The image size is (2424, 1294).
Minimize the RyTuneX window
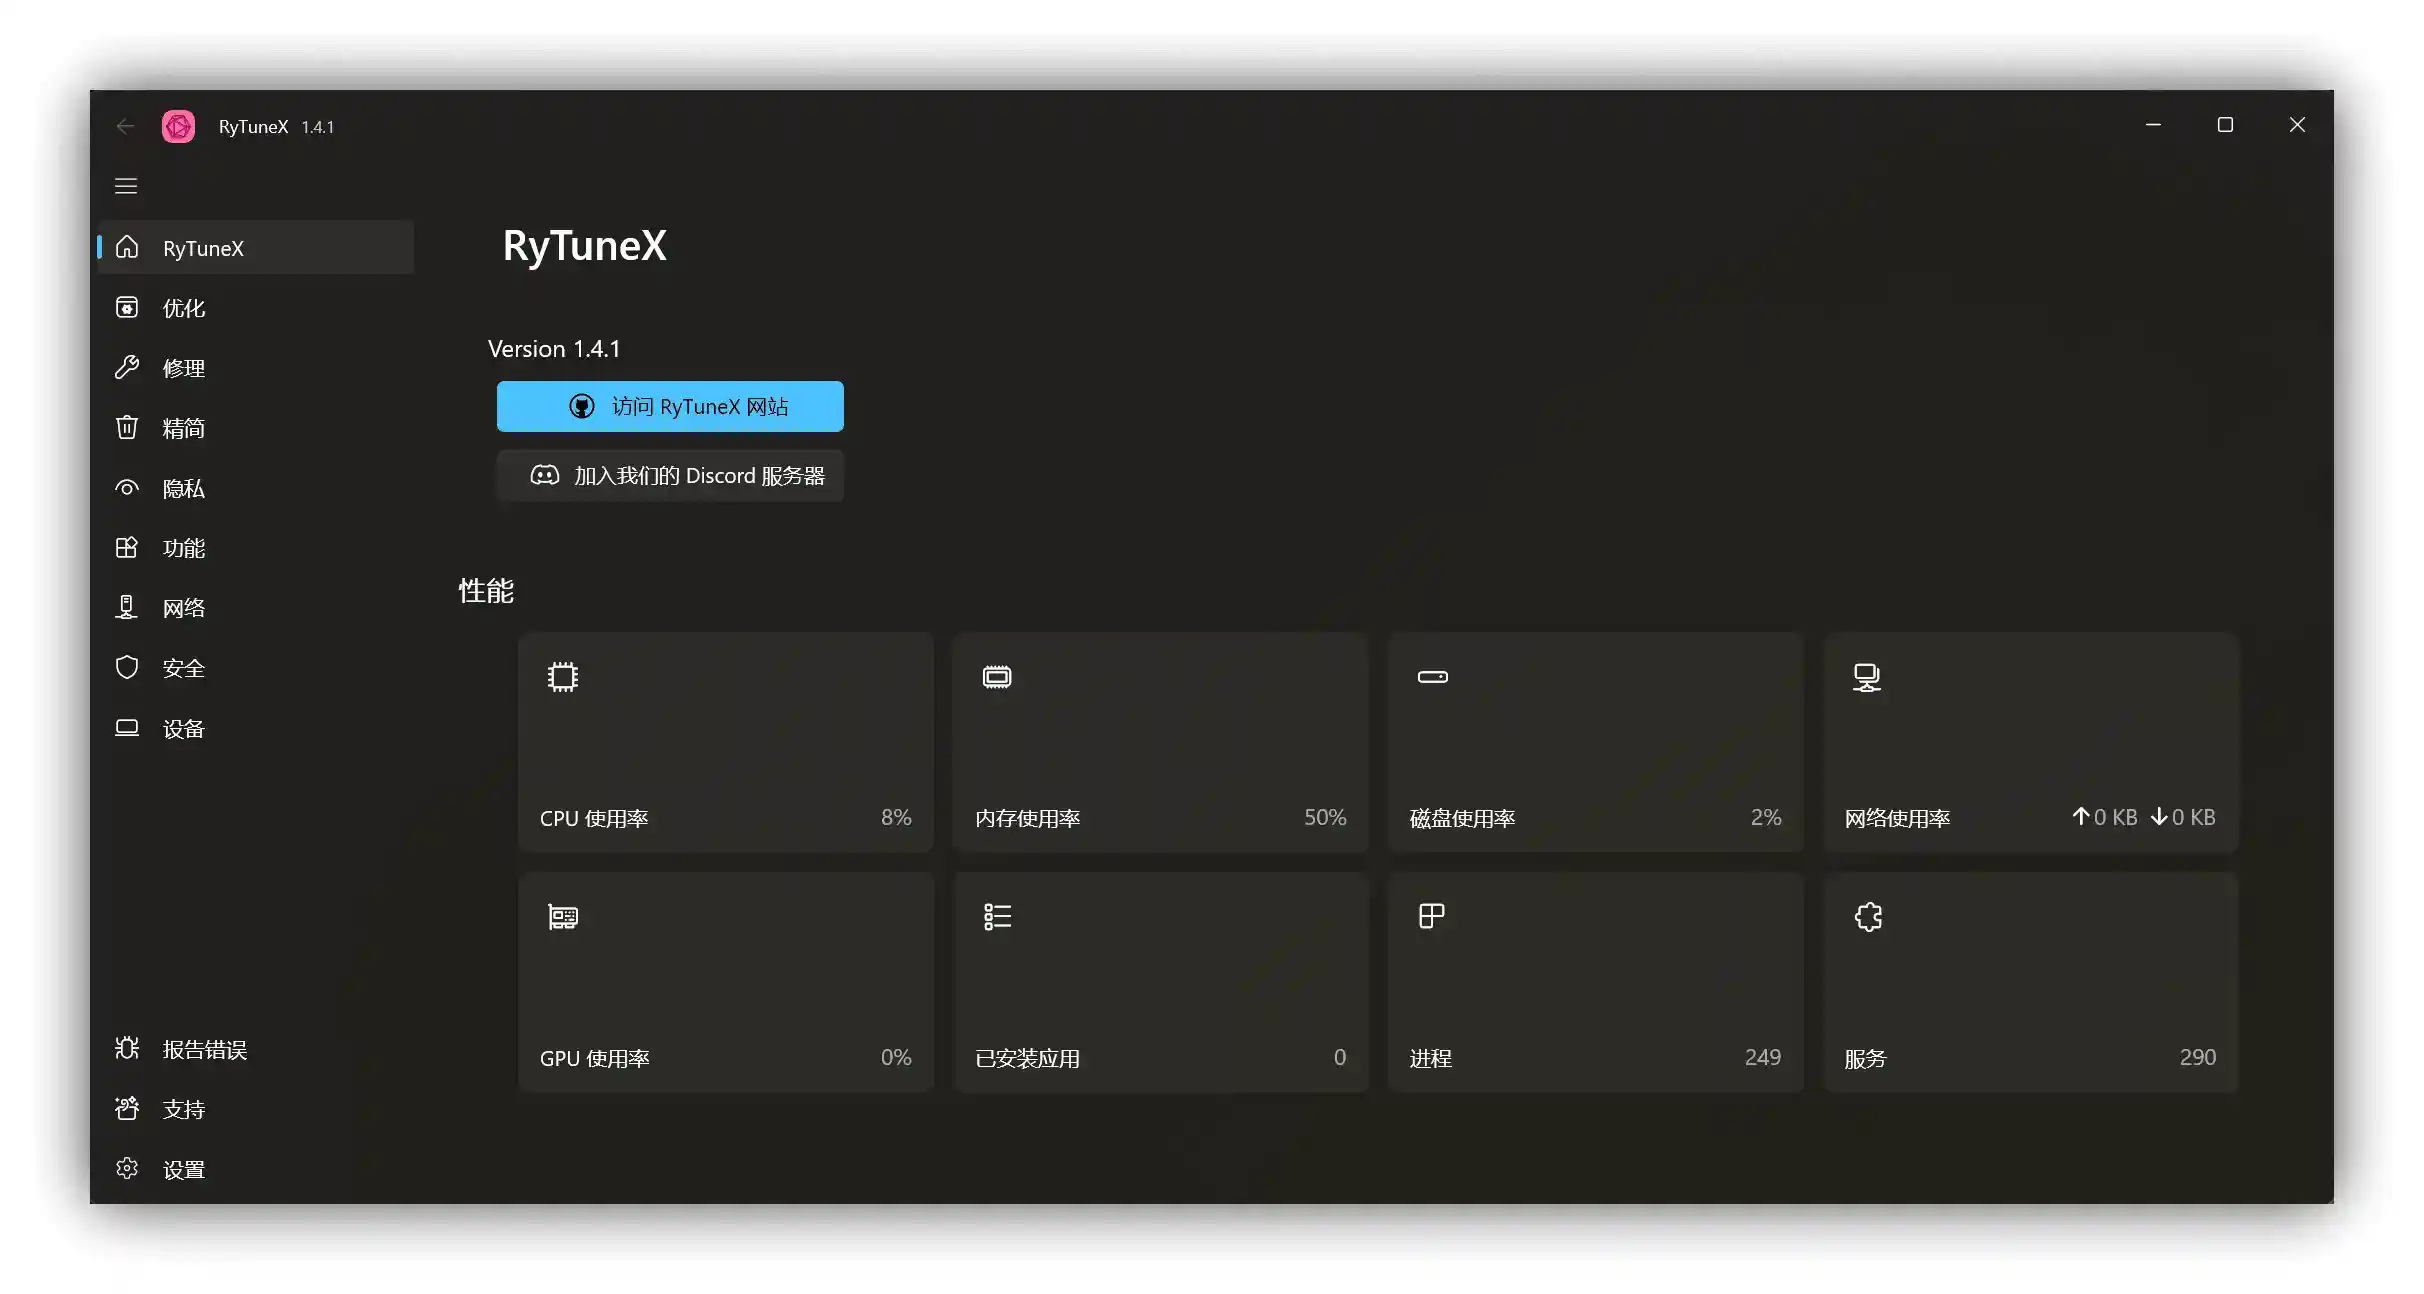[2153, 125]
